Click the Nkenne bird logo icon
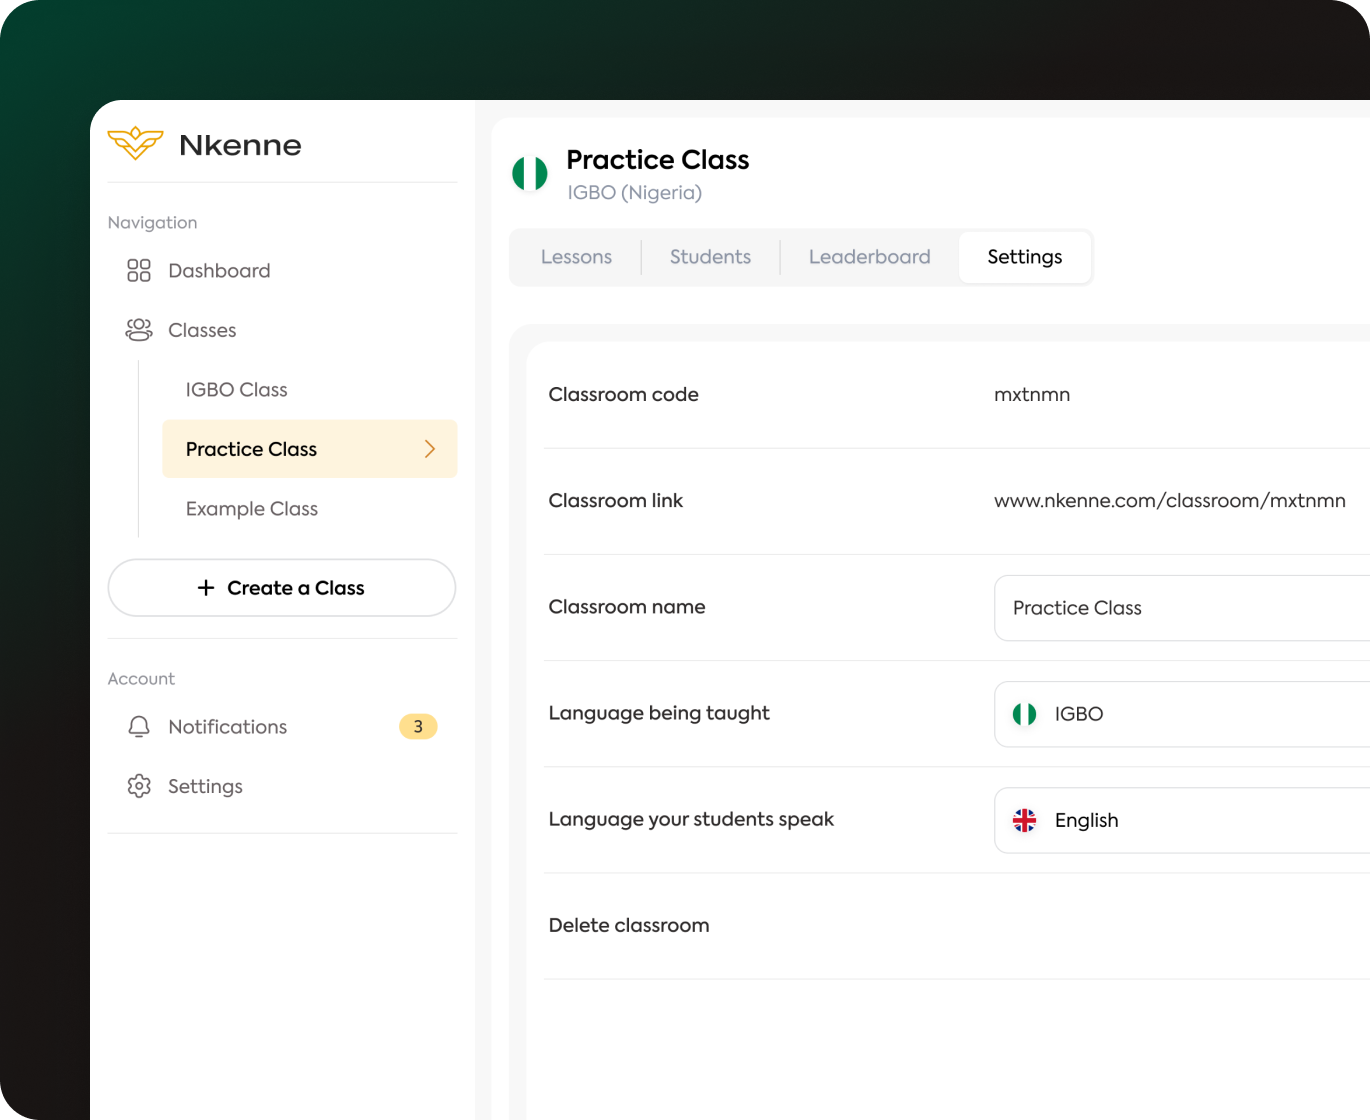Image resolution: width=1370 pixels, height=1120 pixels. 135,144
